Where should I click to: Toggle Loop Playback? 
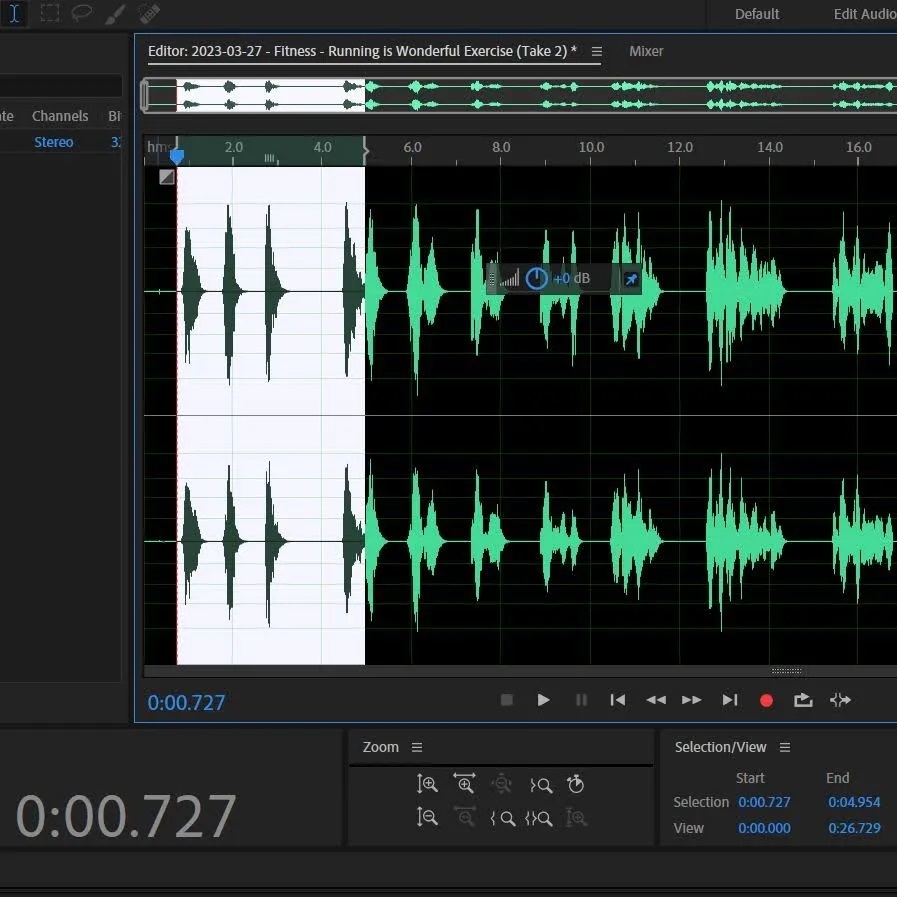point(803,700)
